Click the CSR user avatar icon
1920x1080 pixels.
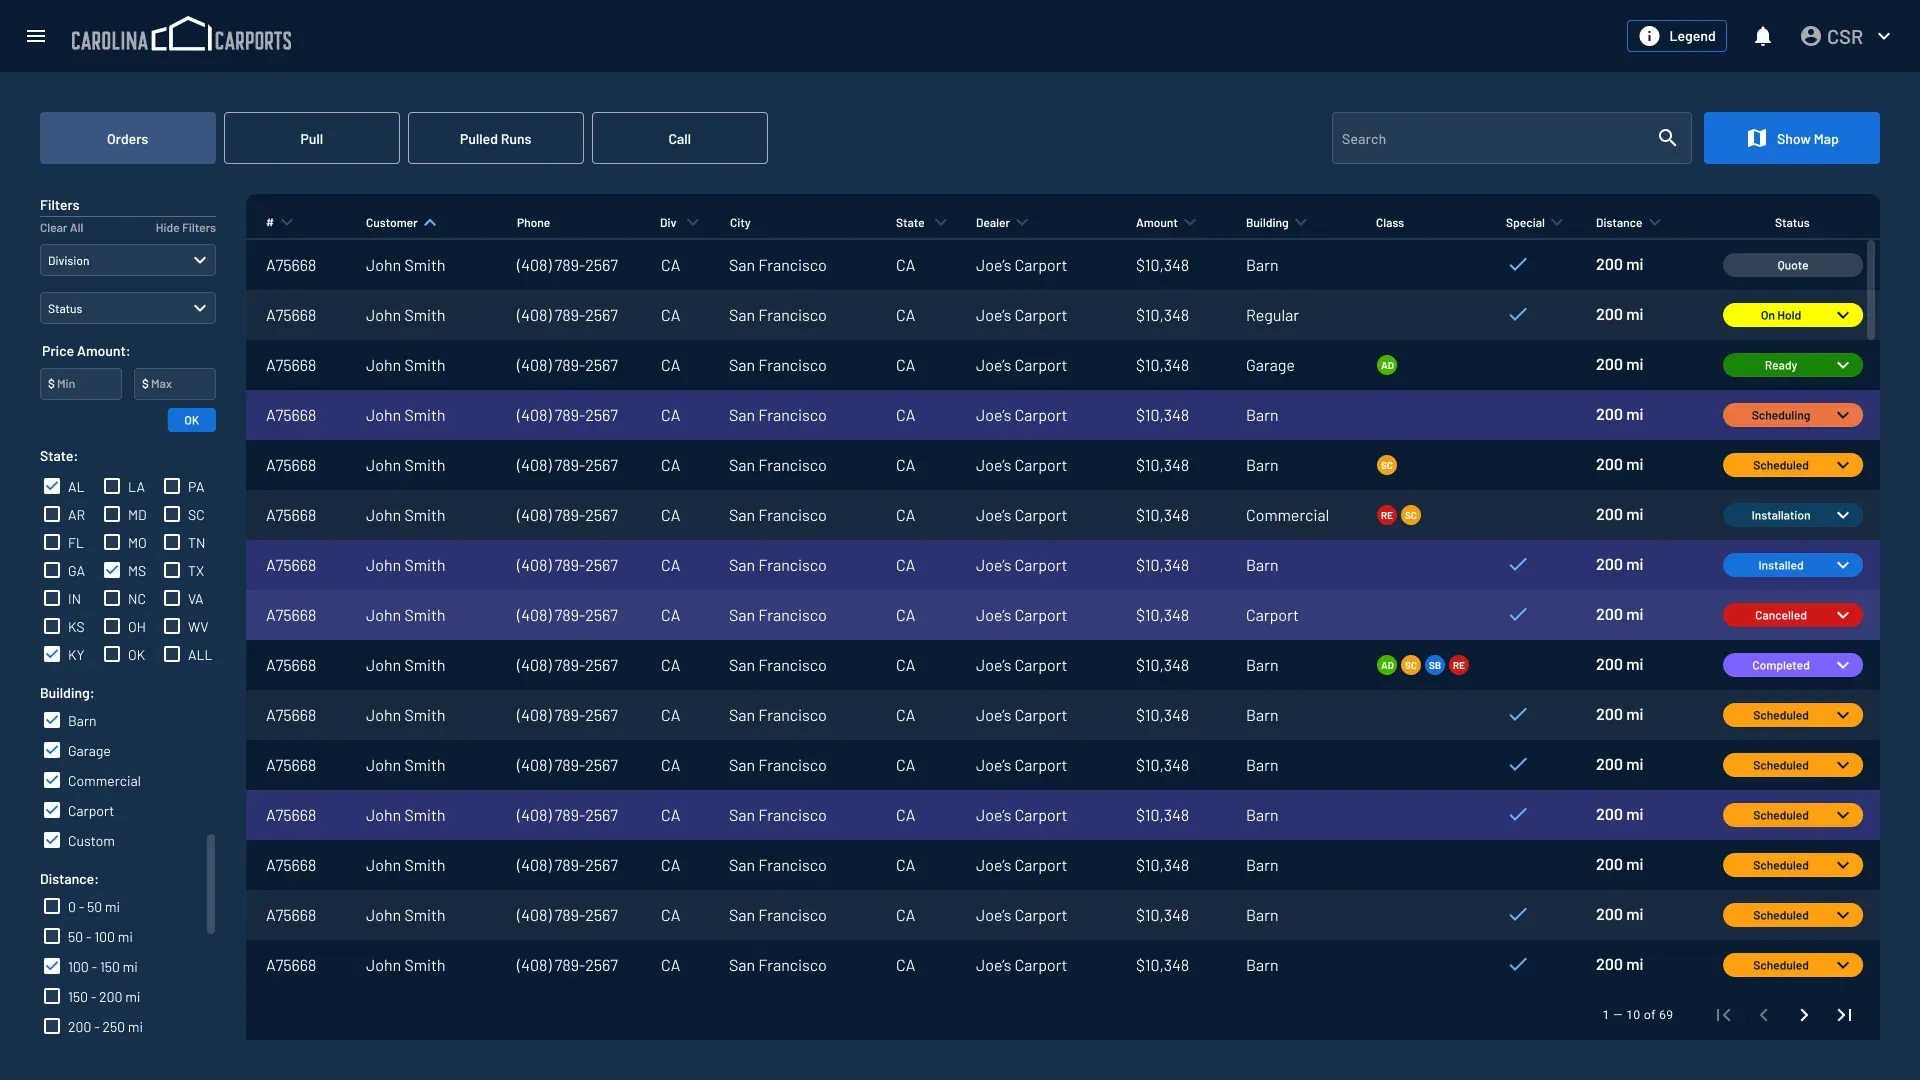[x=1811, y=36]
